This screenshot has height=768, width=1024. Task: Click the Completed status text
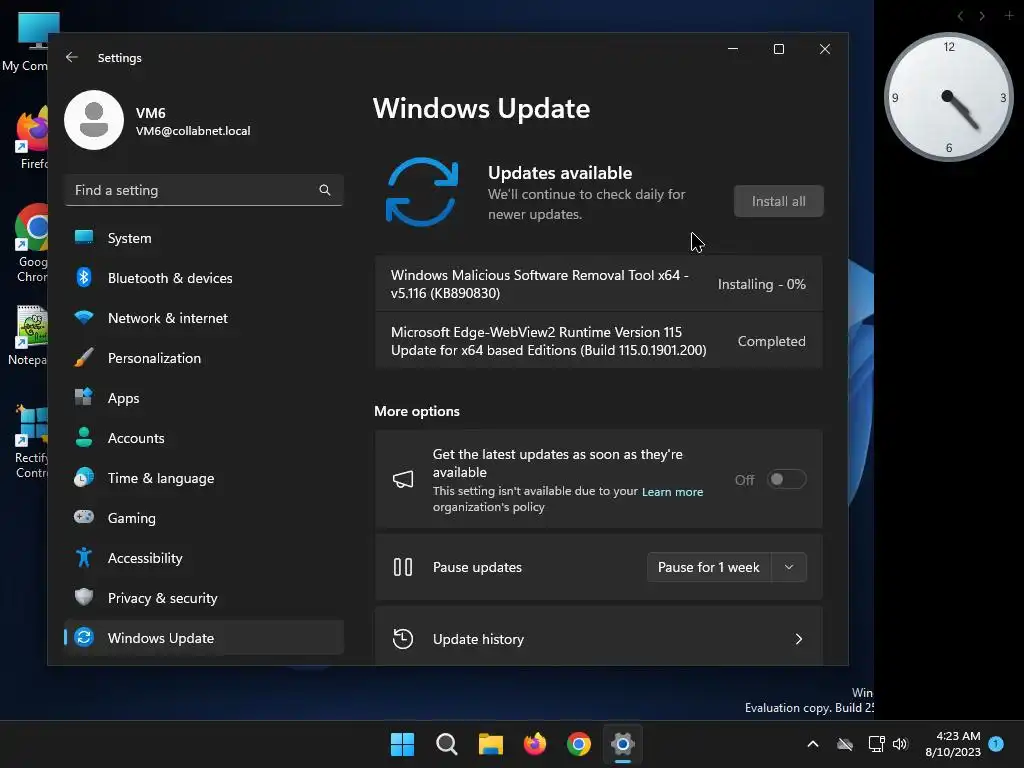[x=771, y=341]
